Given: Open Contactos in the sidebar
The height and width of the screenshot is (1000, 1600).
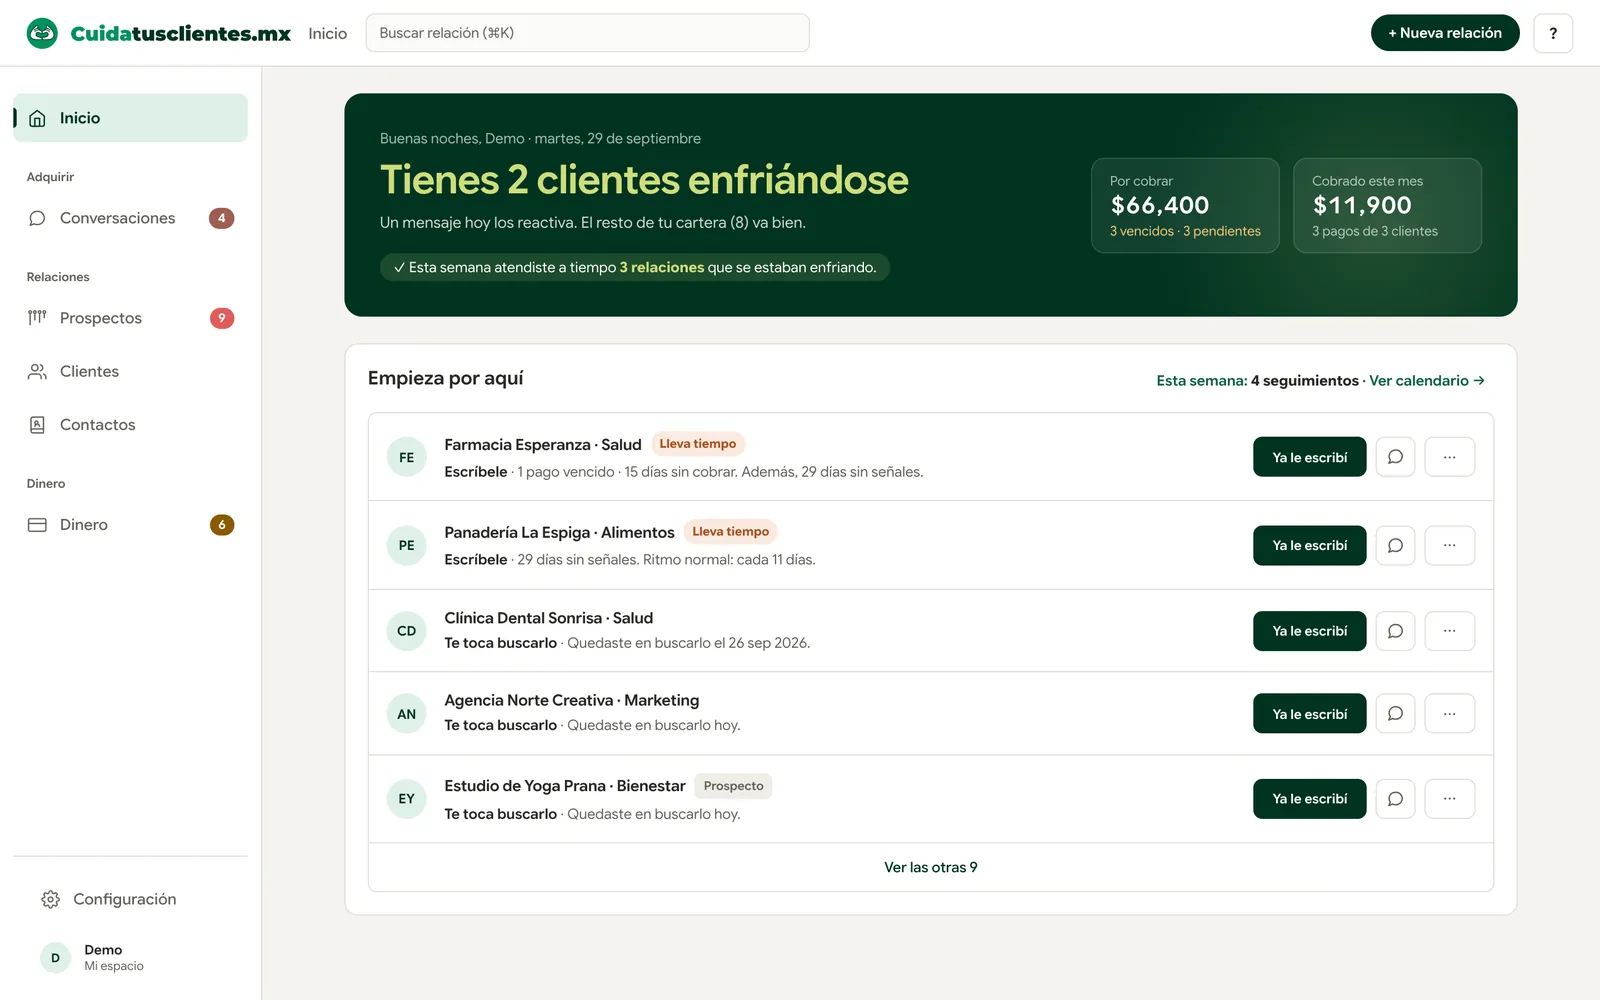Looking at the screenshot, I should (130, 425).
